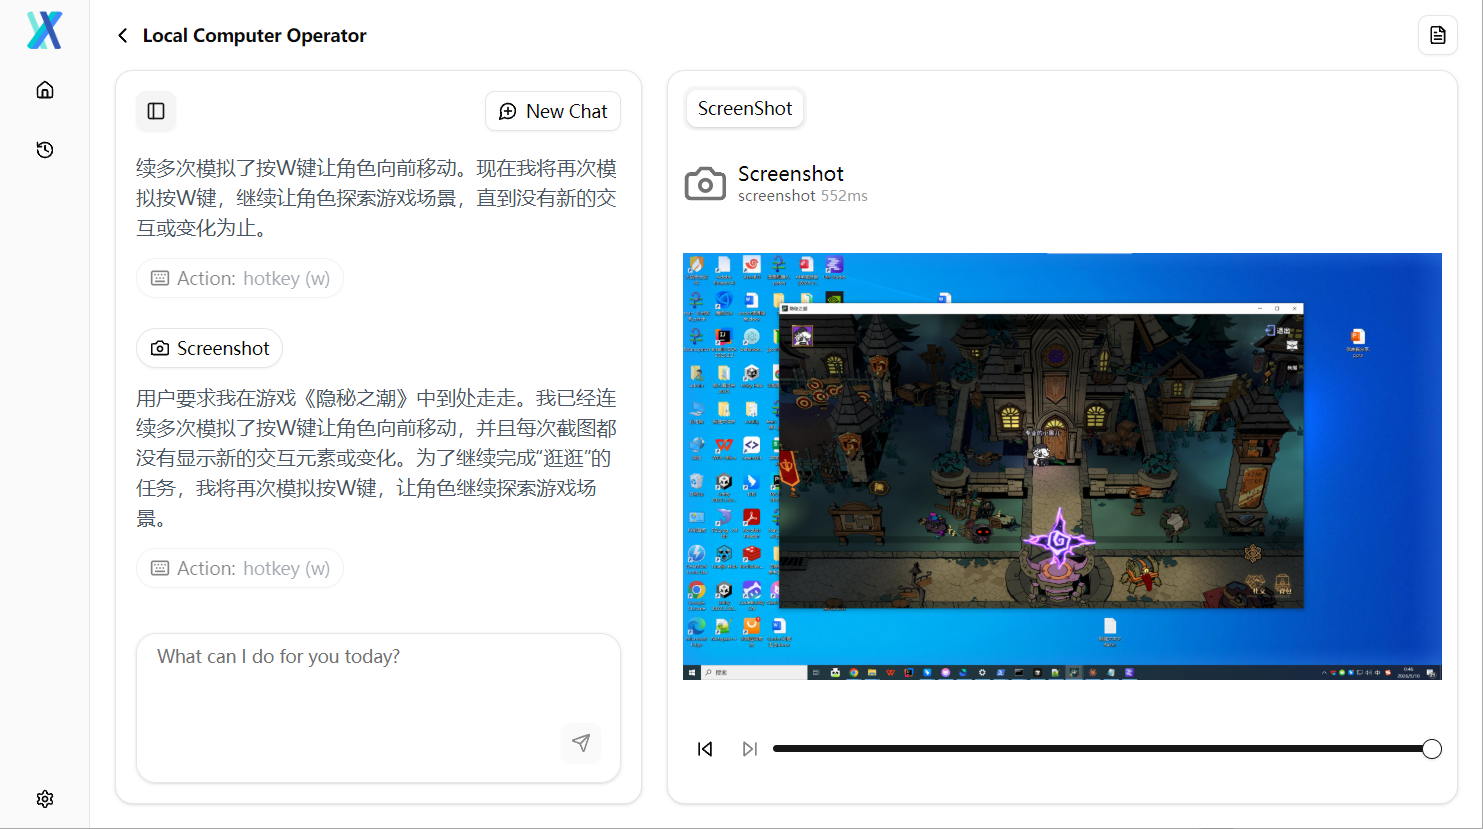The image size is (1483, 829).
Task: Click the X logo at top left
Action: [45, 31]
